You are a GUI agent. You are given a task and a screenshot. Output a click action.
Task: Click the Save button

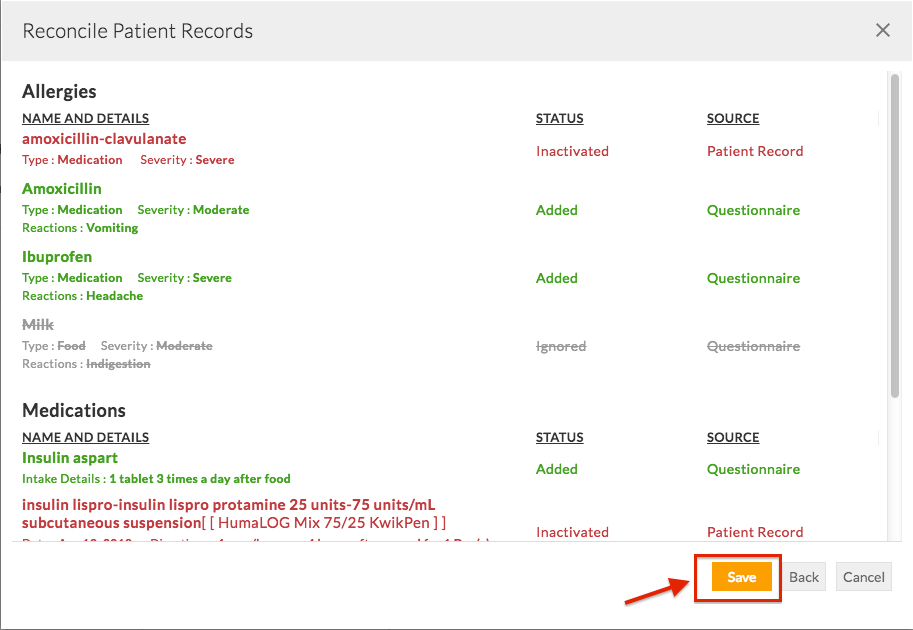739,577
